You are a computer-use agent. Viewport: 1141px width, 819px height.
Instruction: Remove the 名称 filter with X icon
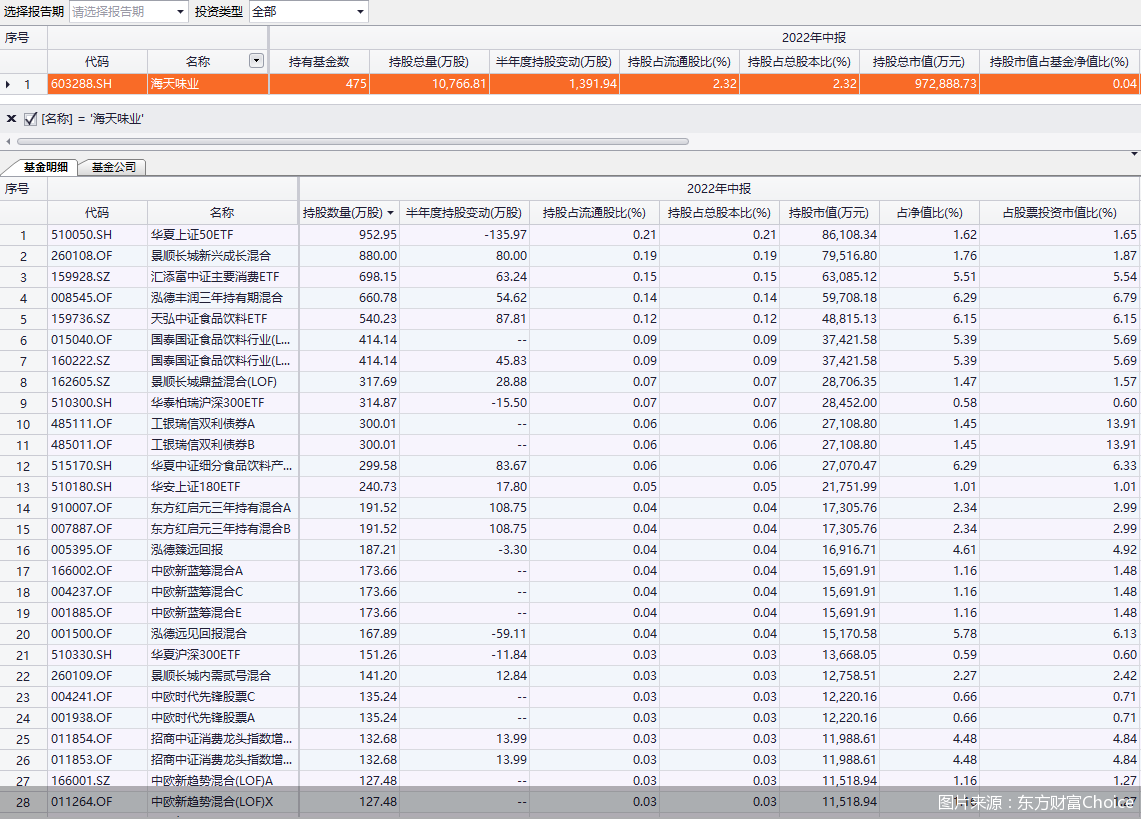click(x=11, y=119)
